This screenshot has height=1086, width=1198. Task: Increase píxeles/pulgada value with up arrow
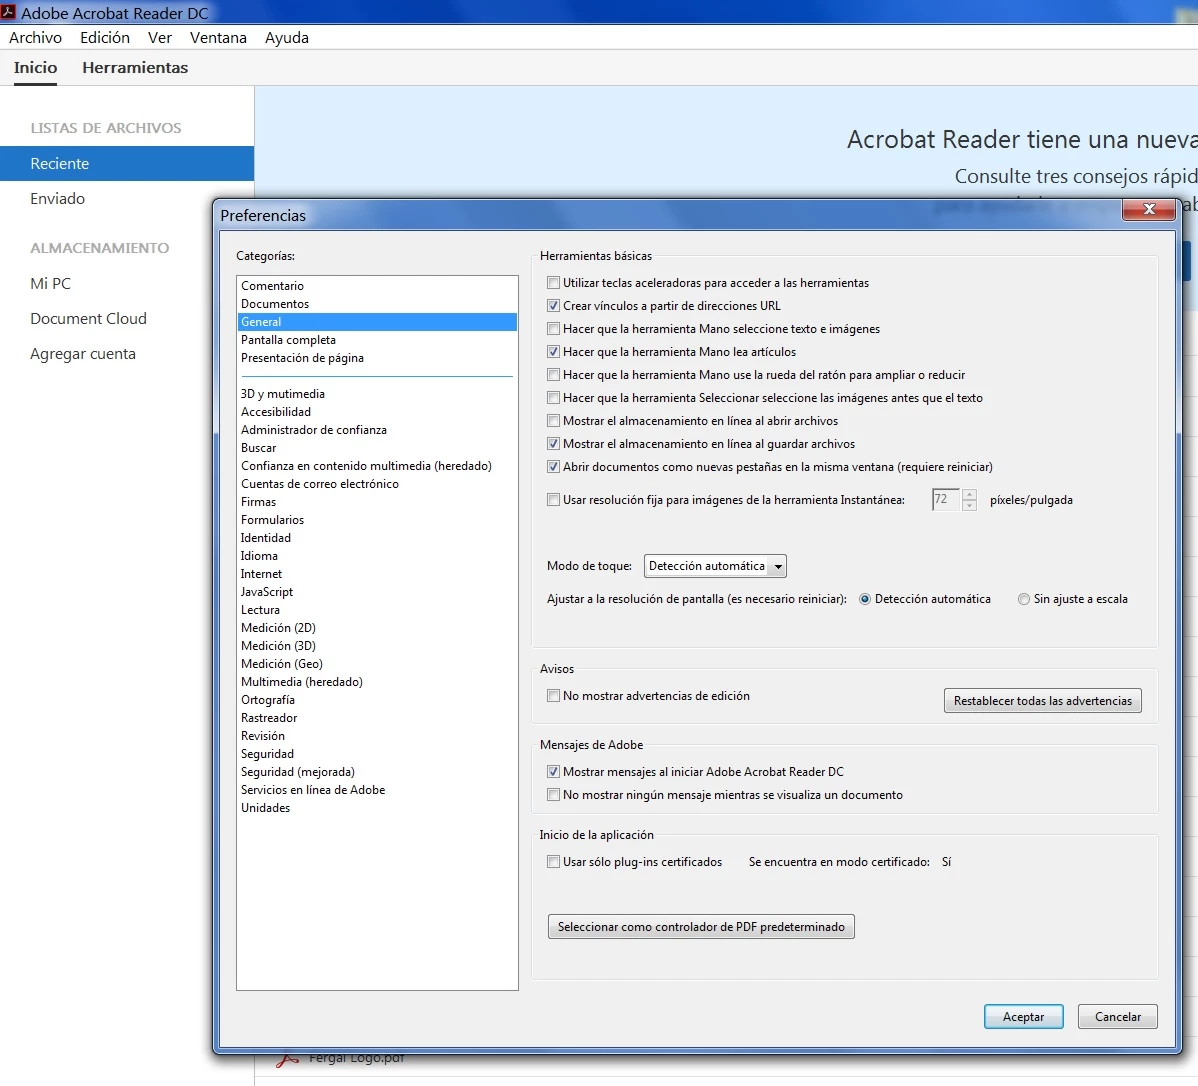(x=969, y=494)
